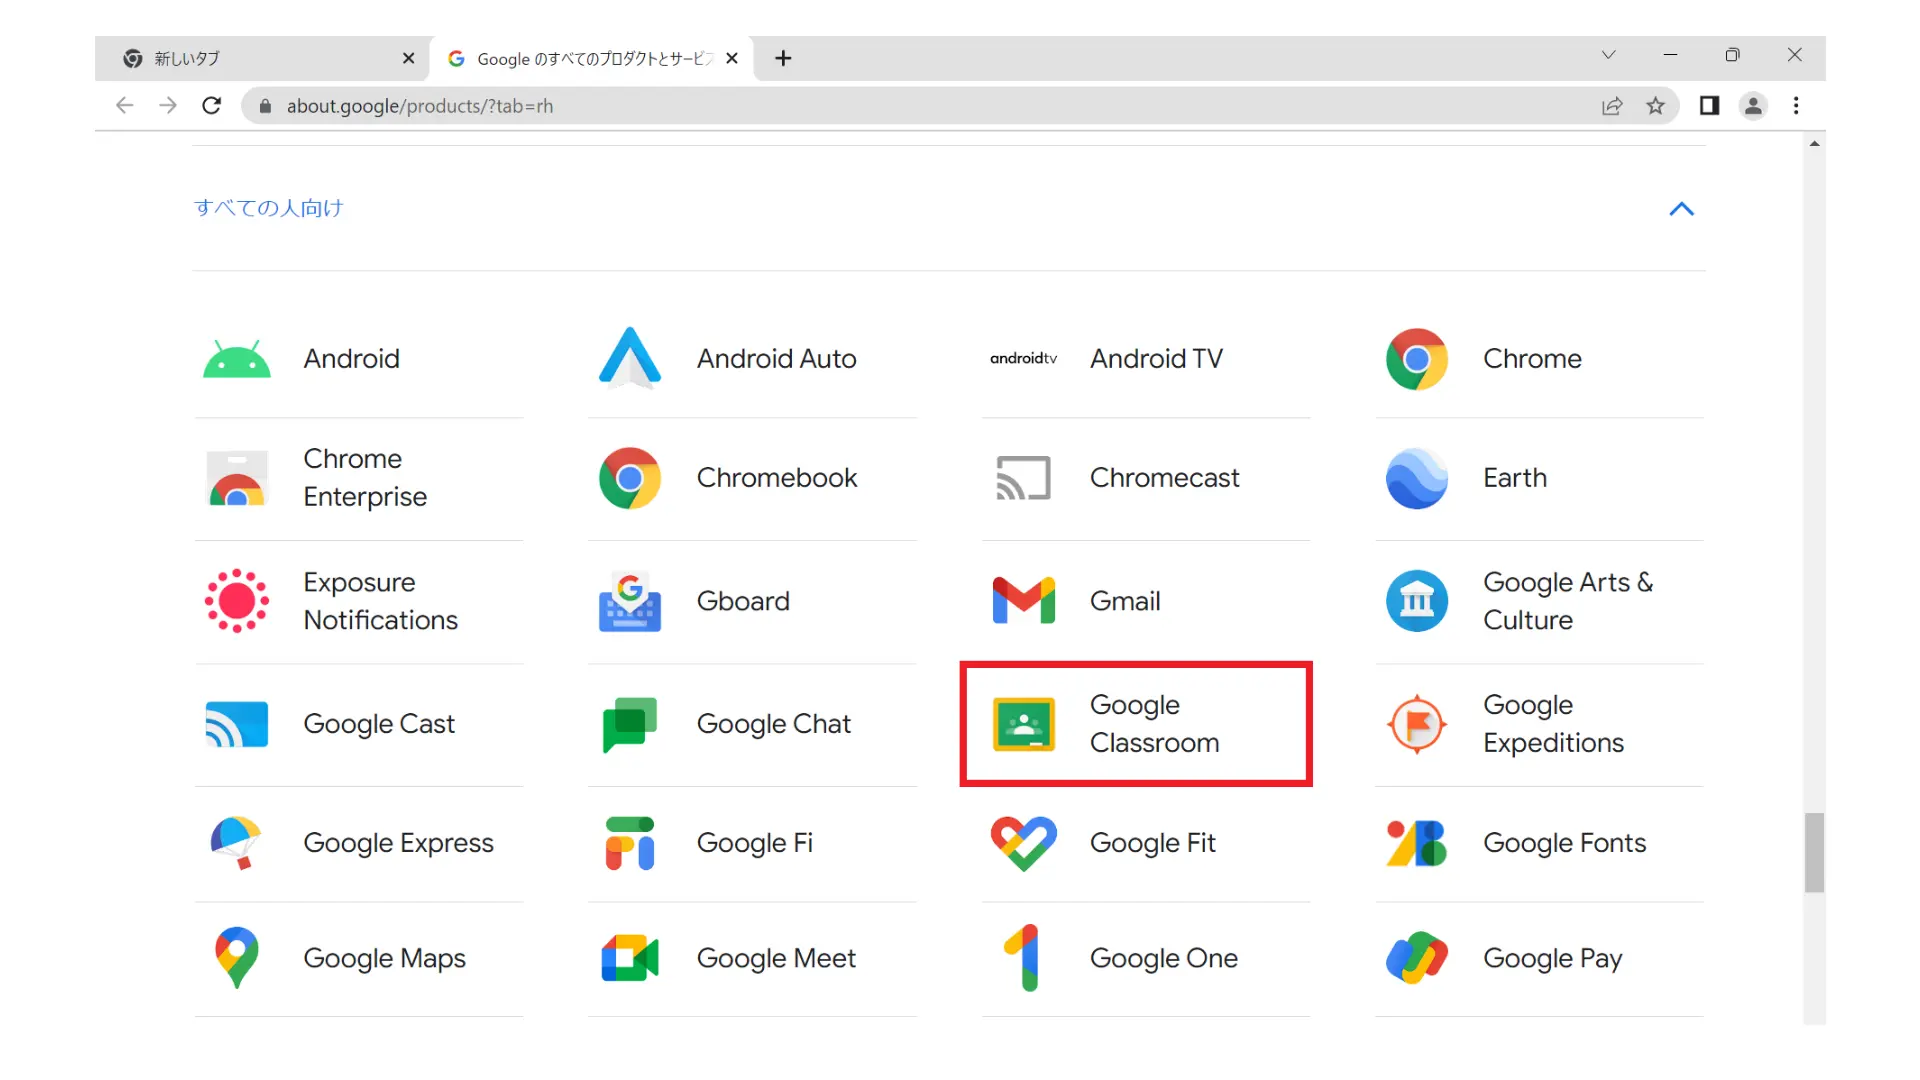Click the Google Expeditions flag icon
Viewport: 1920px width, 1080px height.
[x=1417, y=724]
